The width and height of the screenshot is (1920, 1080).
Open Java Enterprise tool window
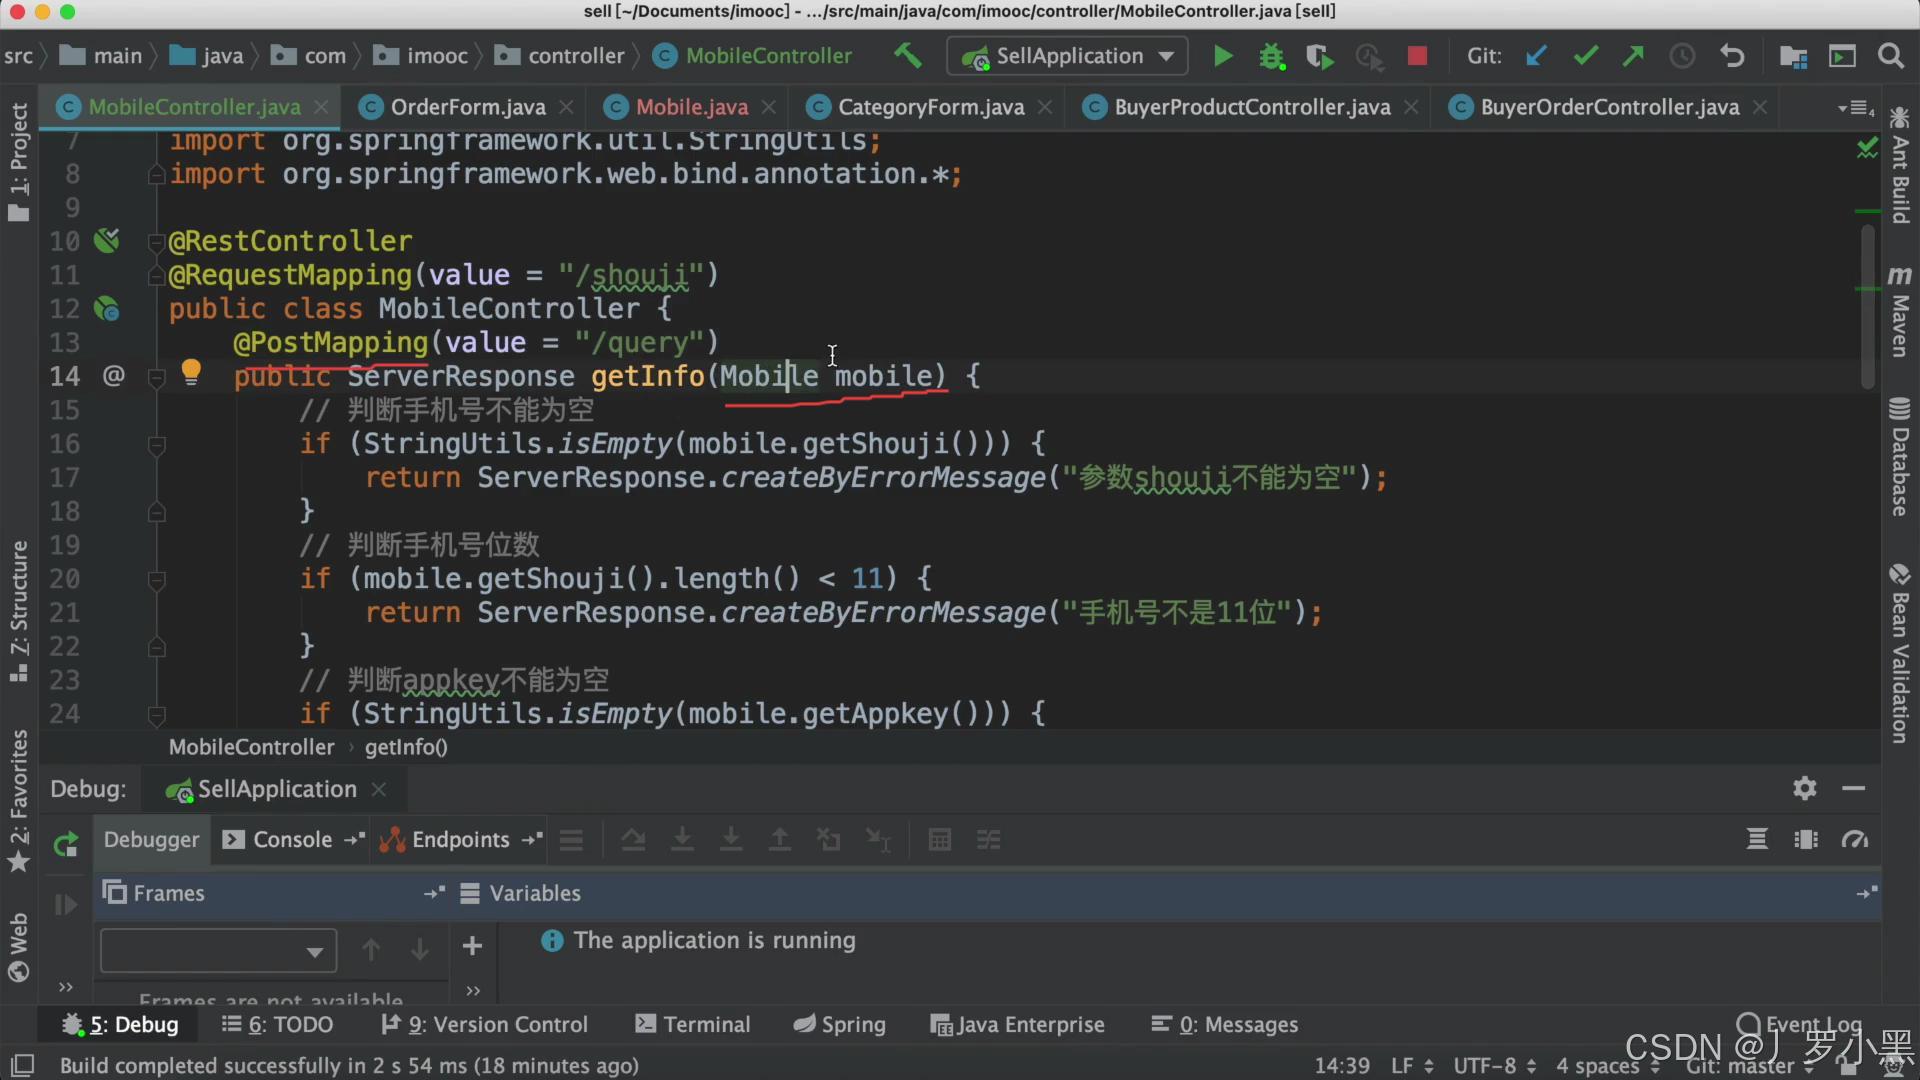(1017, 1024)
